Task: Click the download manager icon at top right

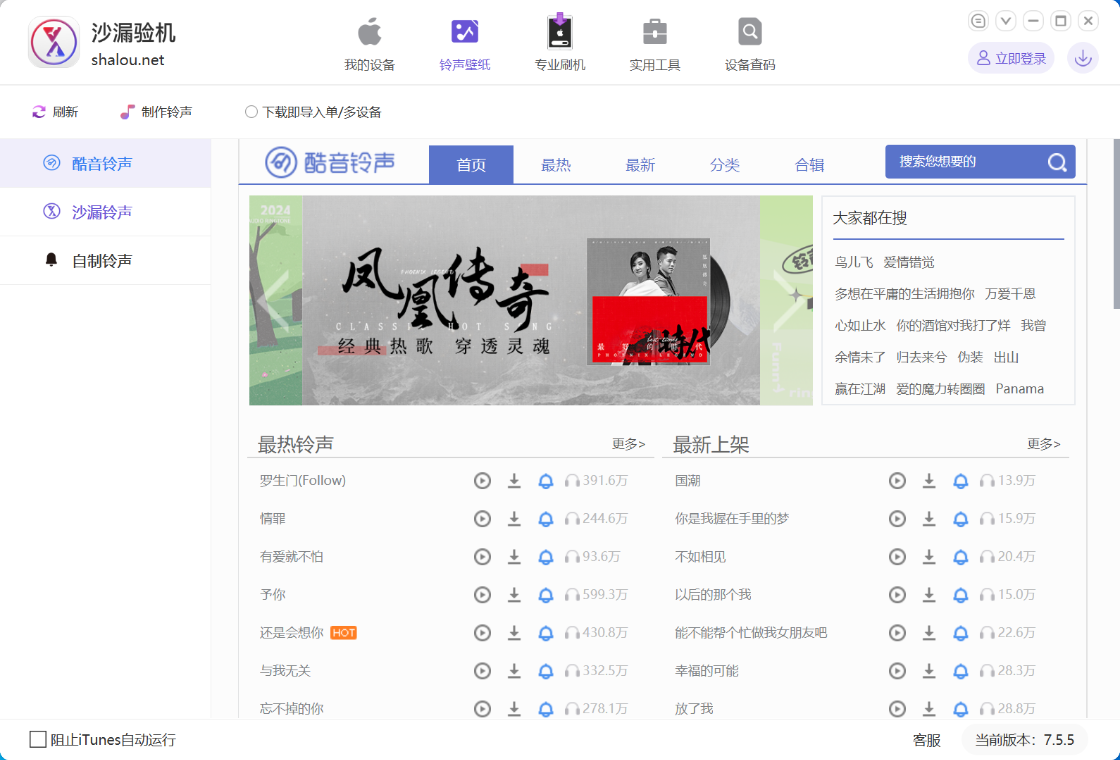Action: point(1083,58)
